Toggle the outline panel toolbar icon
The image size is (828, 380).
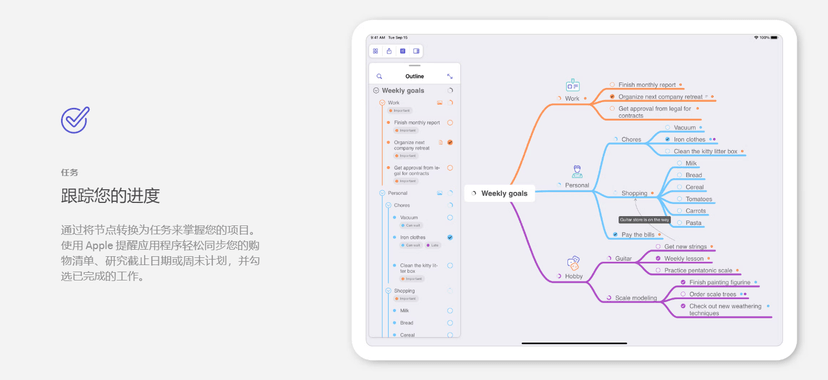point(402,51)
